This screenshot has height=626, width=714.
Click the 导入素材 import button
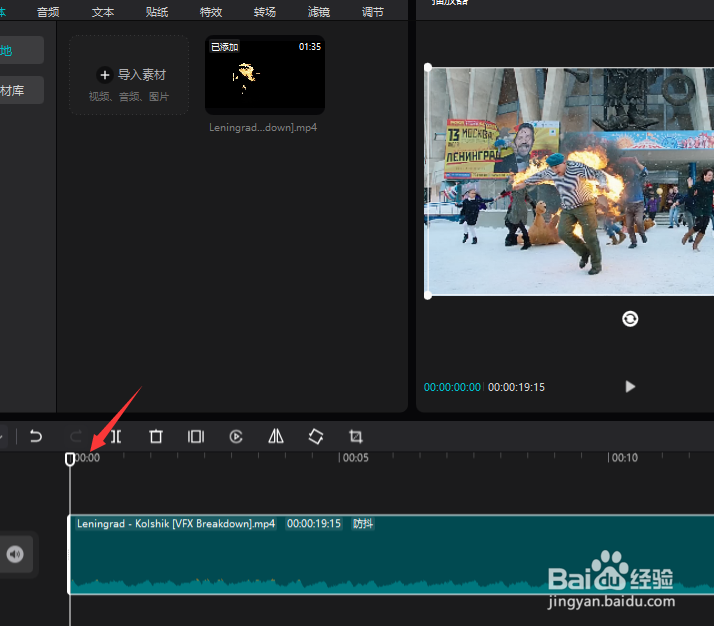click(129, 75)
